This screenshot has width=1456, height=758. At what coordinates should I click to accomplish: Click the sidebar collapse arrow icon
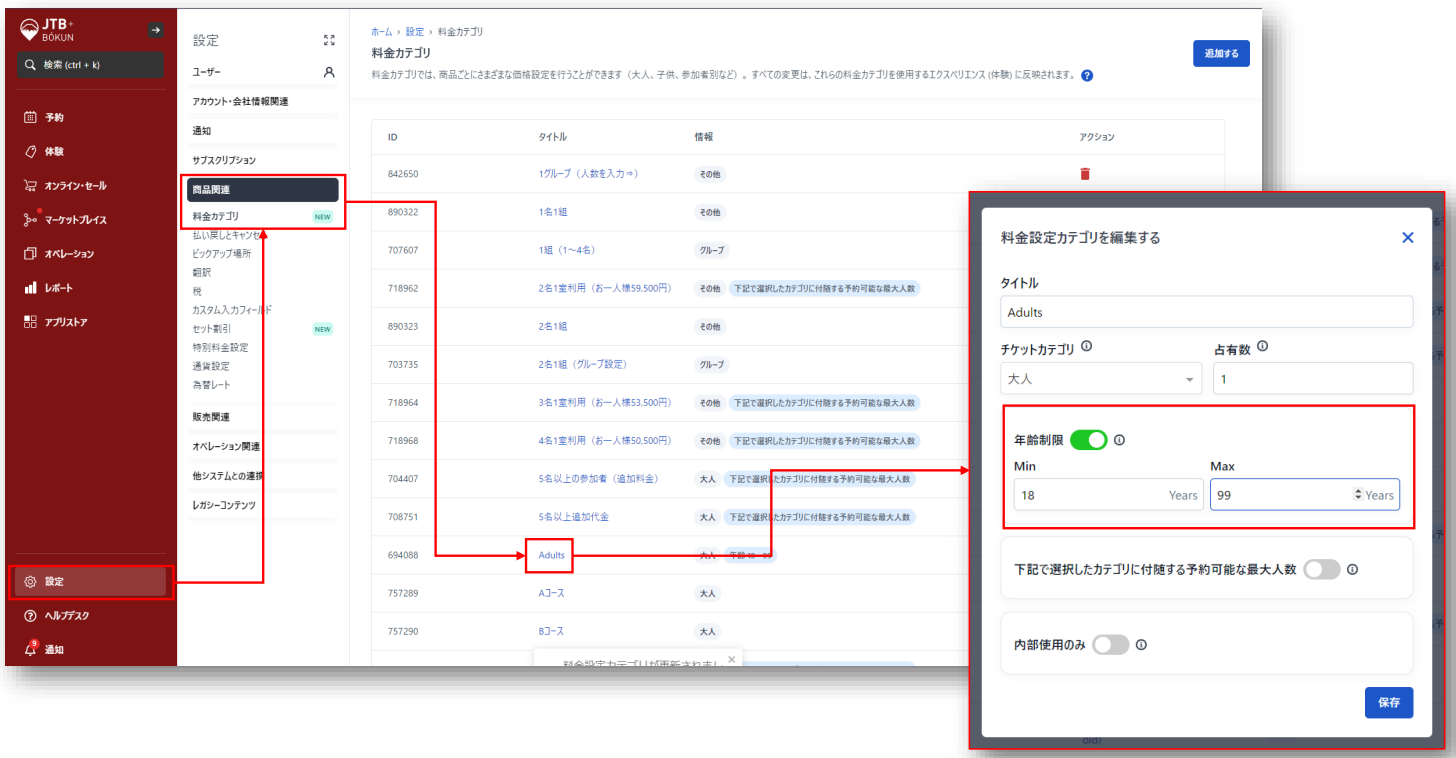coord(155,30)
